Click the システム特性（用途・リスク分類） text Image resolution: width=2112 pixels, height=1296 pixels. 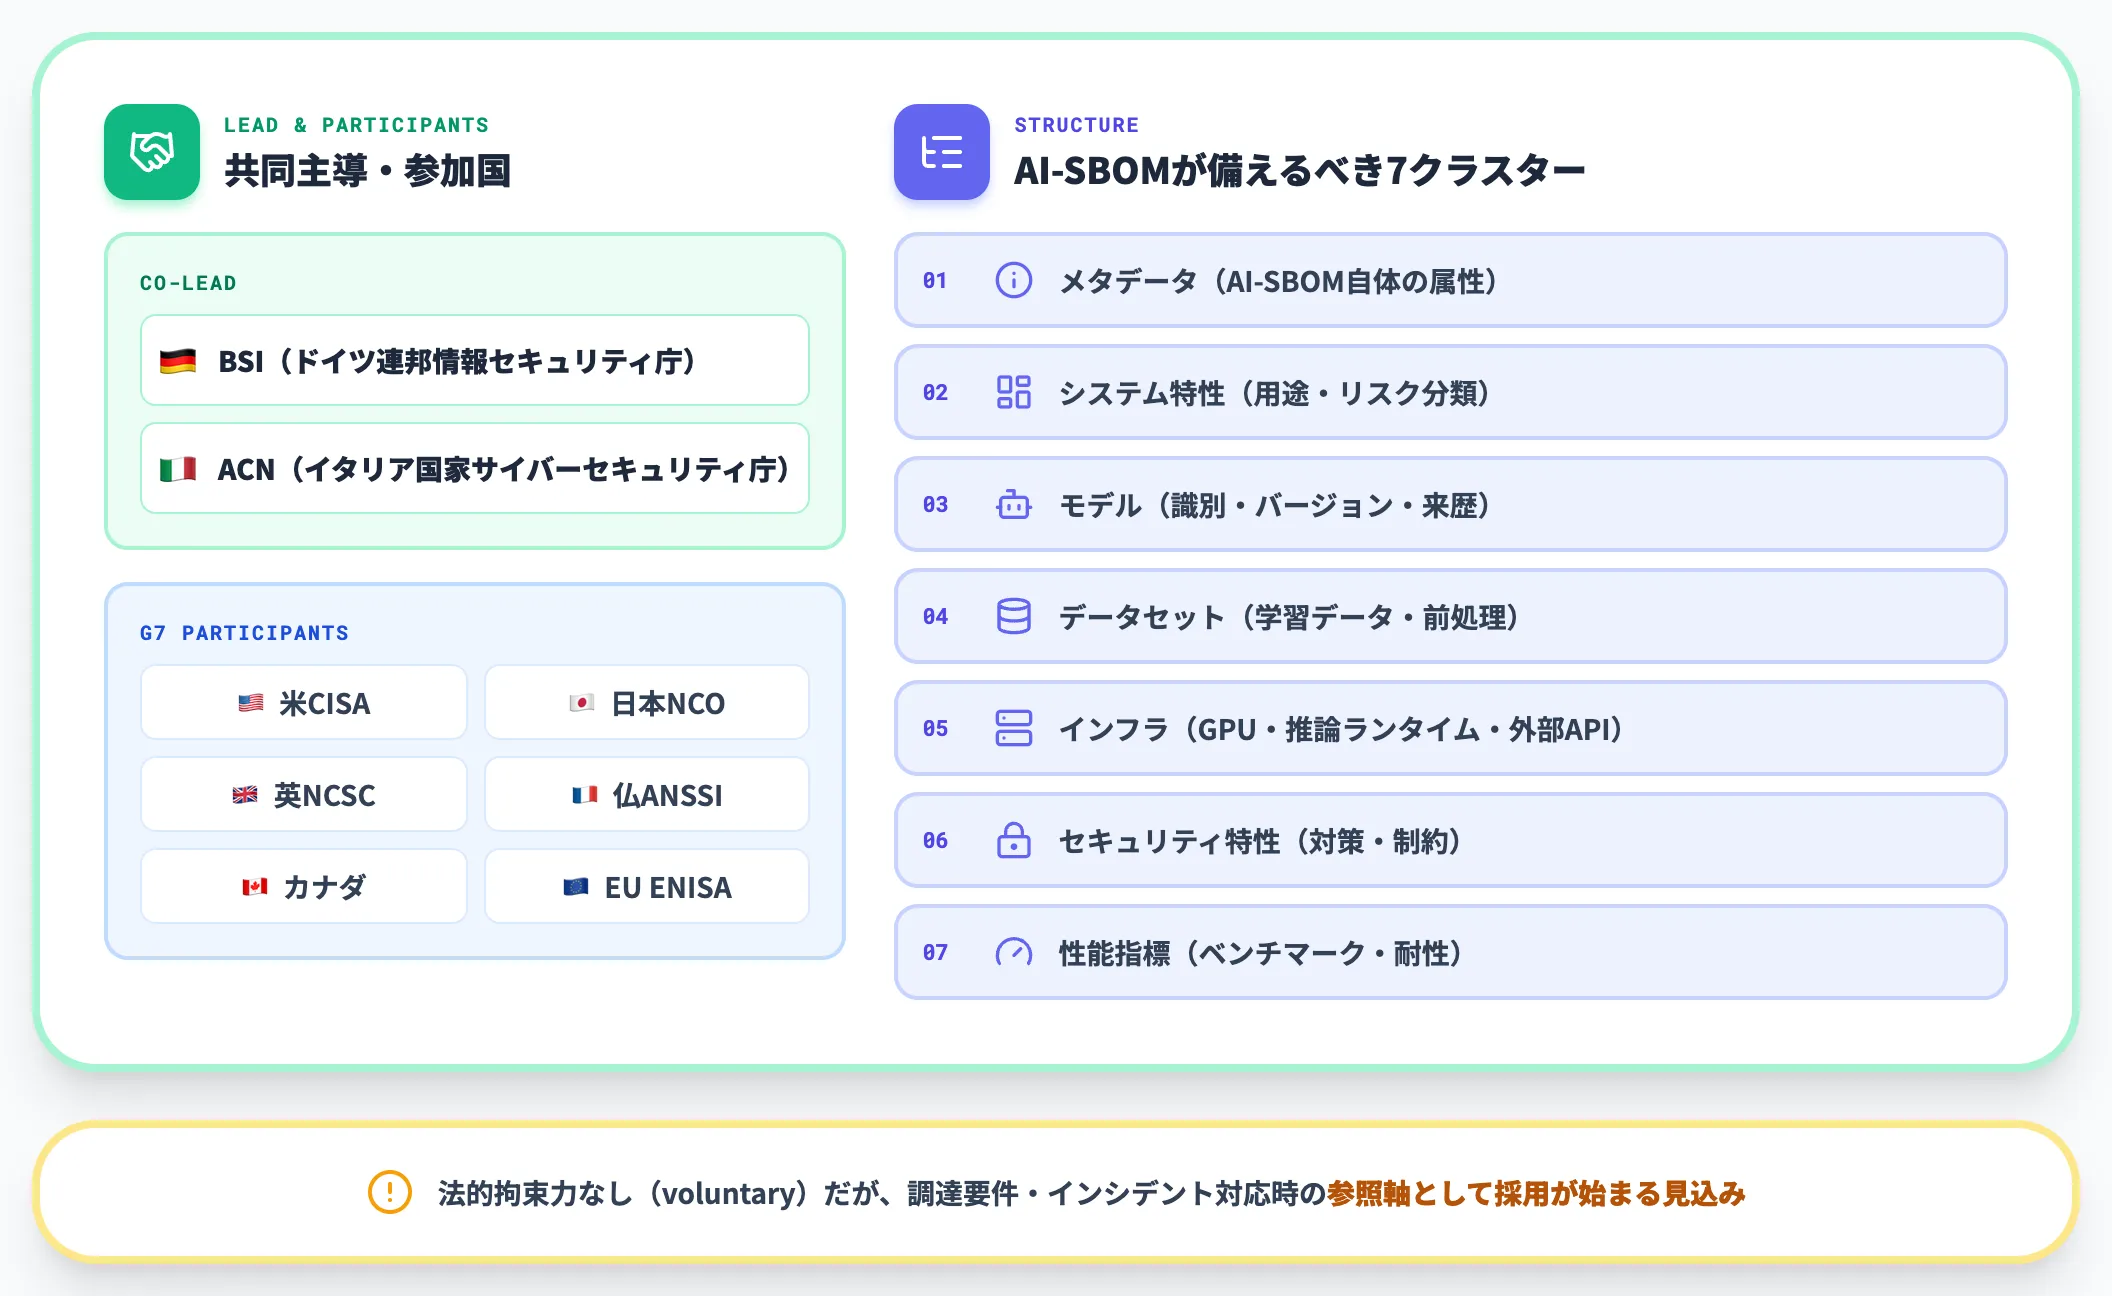1275,394
